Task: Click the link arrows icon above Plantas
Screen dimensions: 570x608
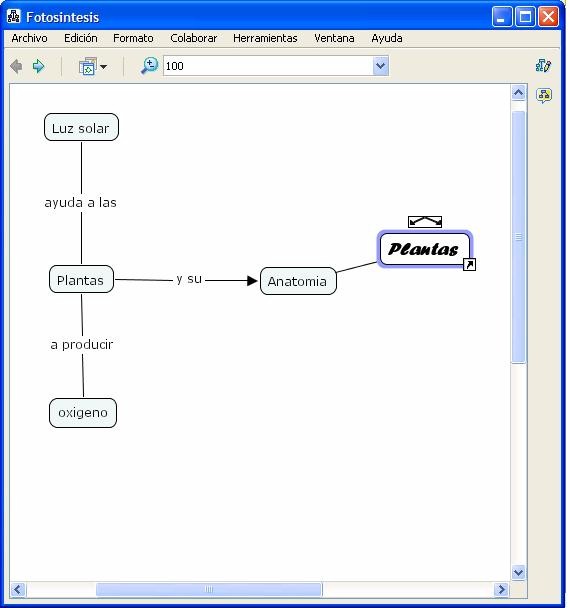Action: tap(425, 222)
